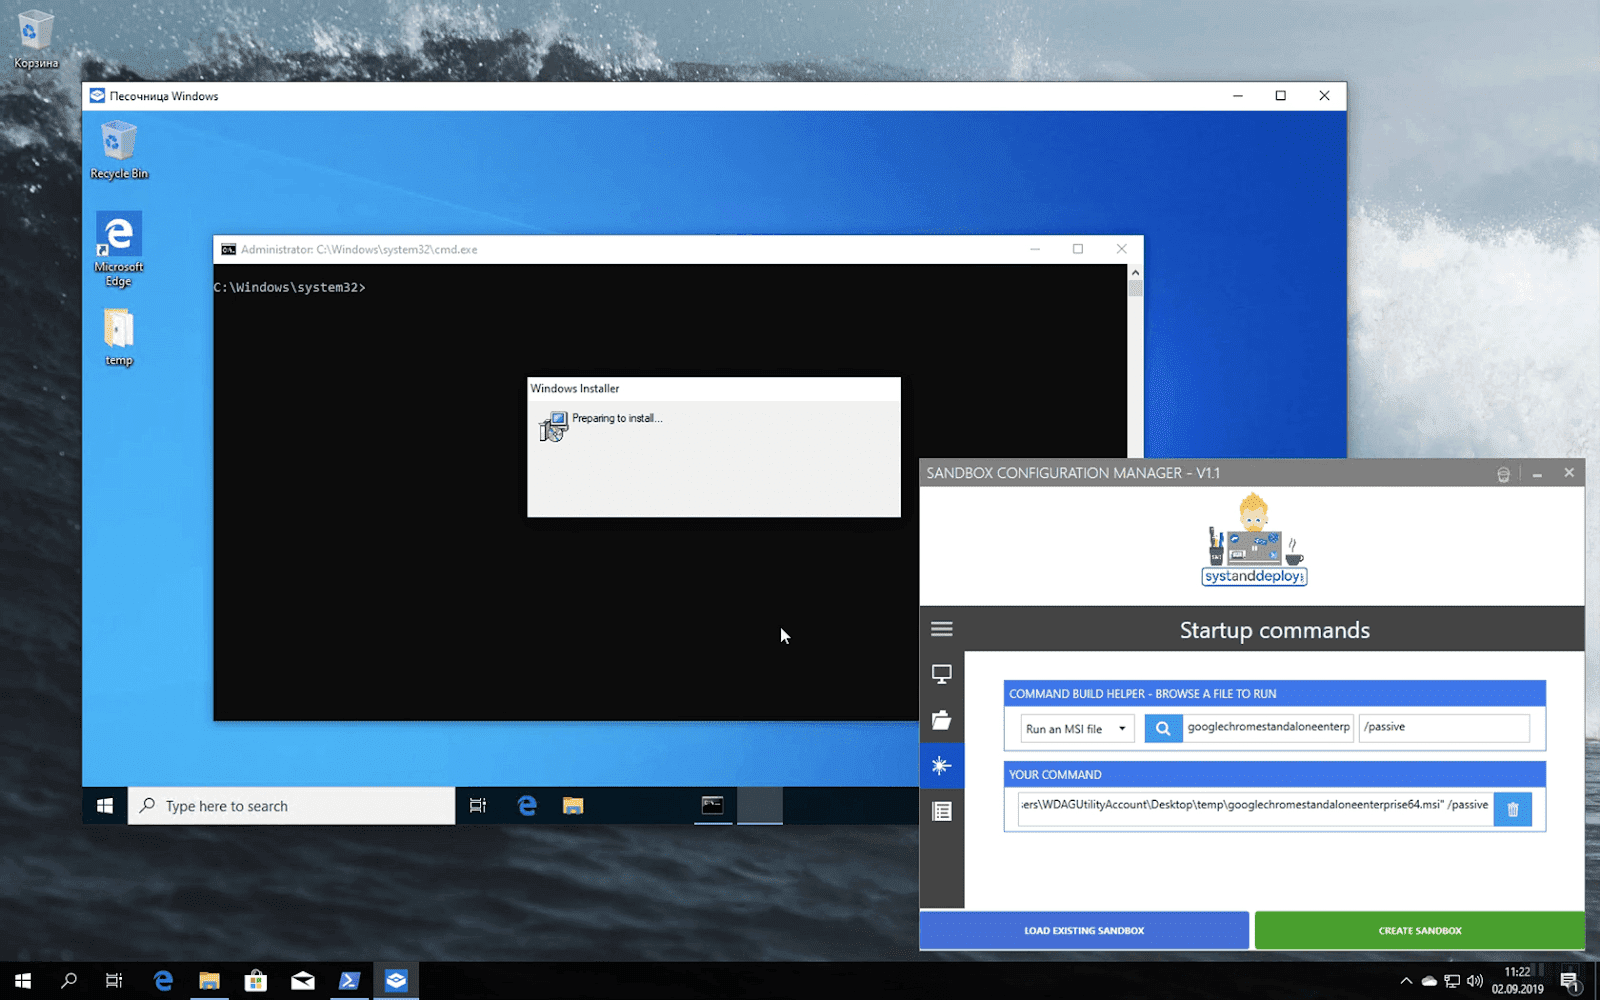This screenshot has height=1000, width=1600.
Task: Open Mail from the host taskbar
Action: pyautogui.click(x=302, y=981)
